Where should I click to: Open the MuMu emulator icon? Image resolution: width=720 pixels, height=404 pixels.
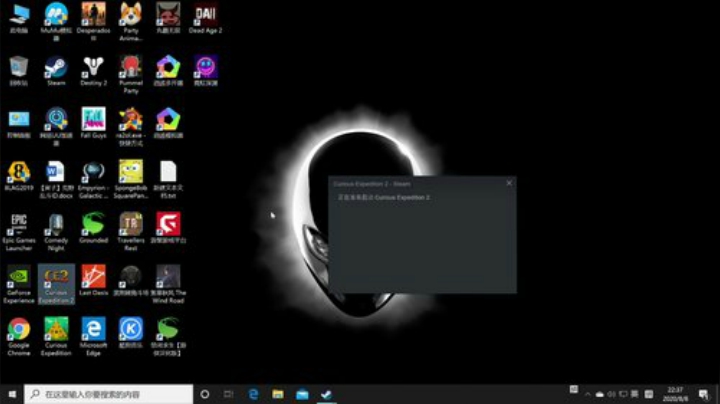point(56,22)
